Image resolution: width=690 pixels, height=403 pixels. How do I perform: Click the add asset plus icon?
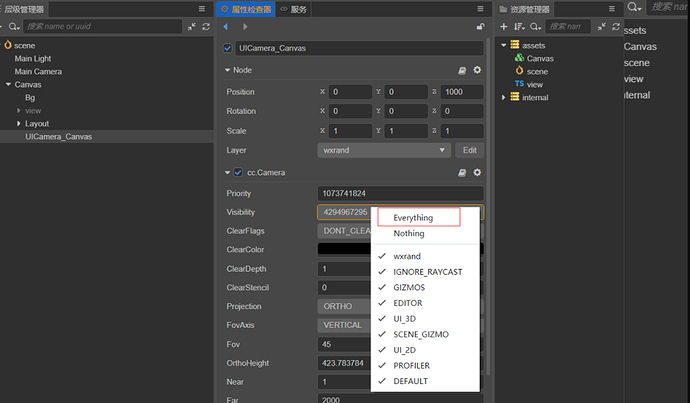pyautogui.click(x=504, y=27)
